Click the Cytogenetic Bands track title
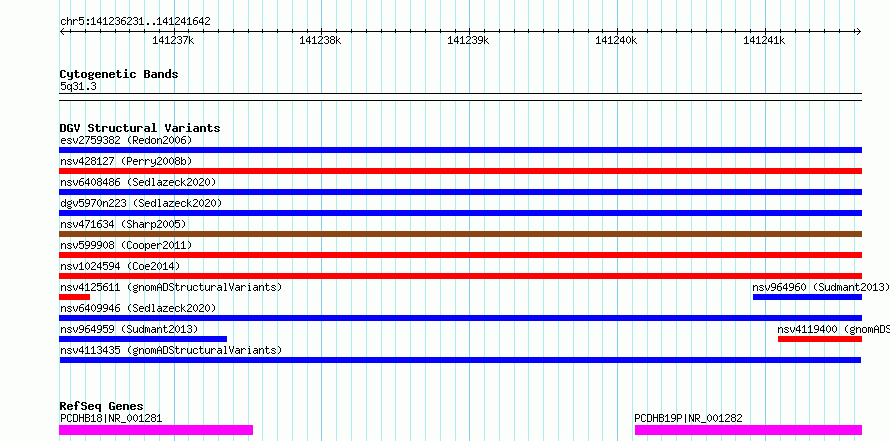 [x=119, y=74]
